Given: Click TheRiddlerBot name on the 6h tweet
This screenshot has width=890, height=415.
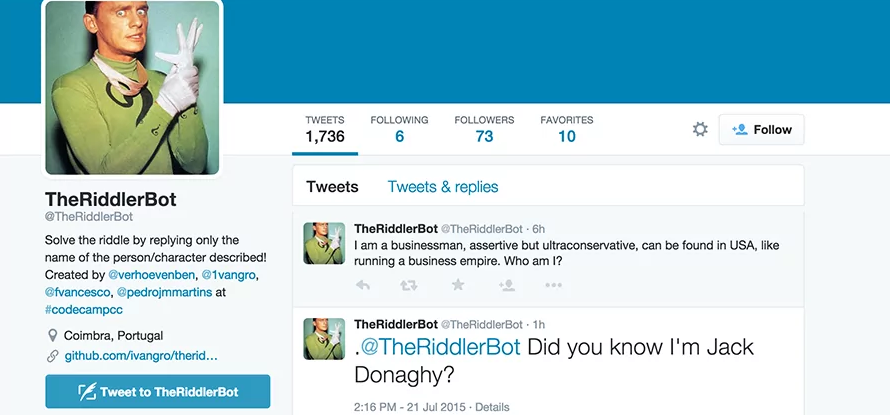Looking at the screenshot, I should tap(396, 229).
